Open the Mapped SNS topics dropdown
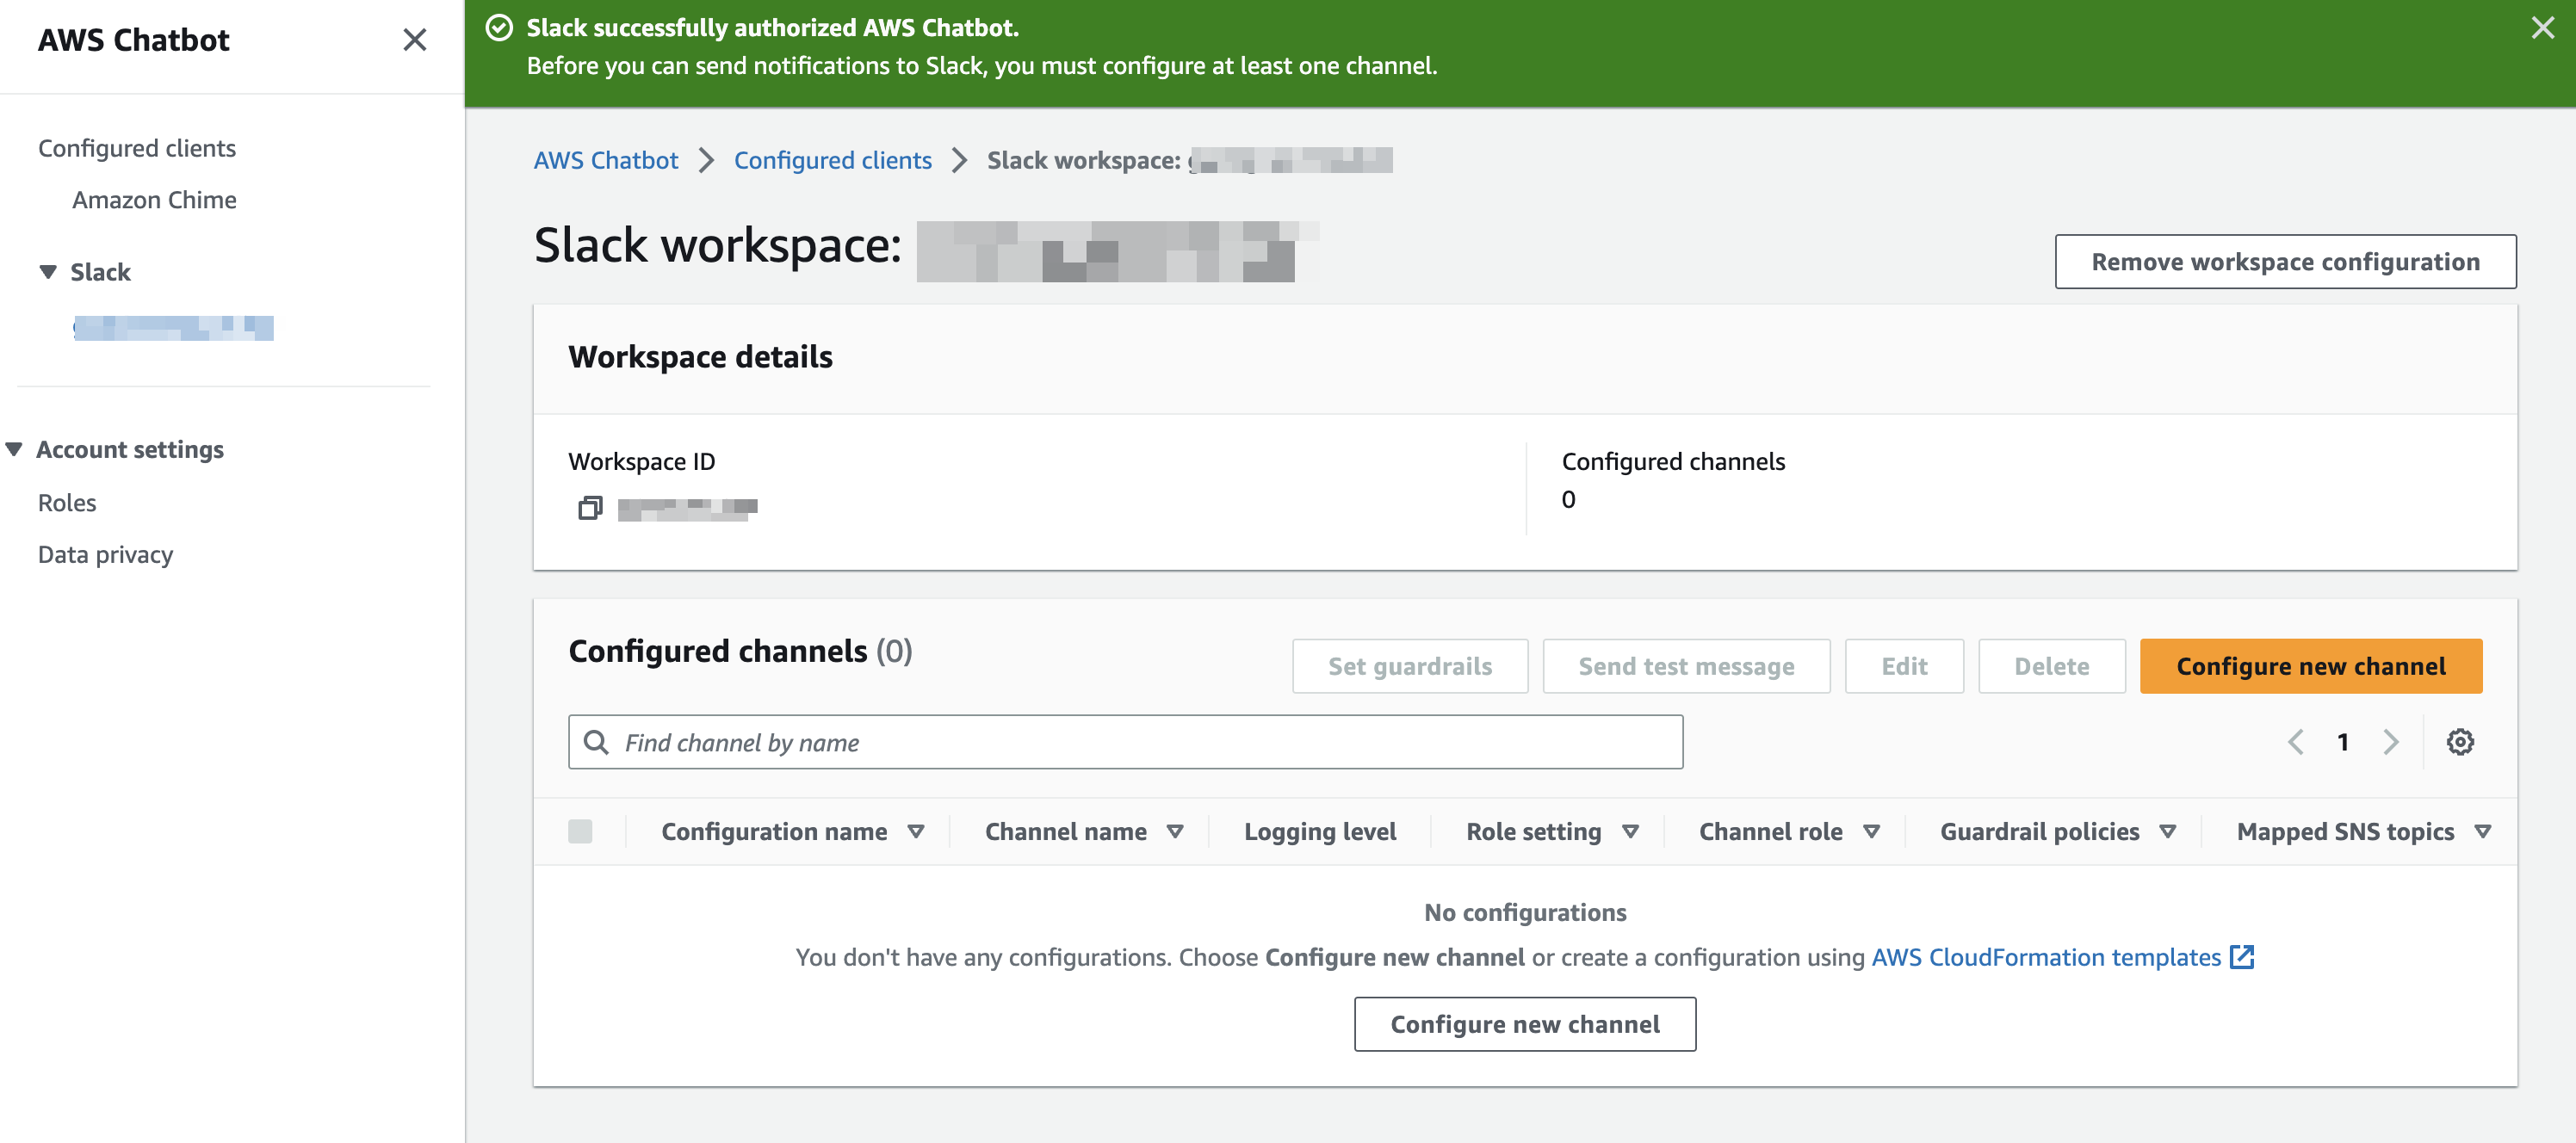This screenshot has width=2576, height=1143. pyautogui.click(x=2487, y=831)
